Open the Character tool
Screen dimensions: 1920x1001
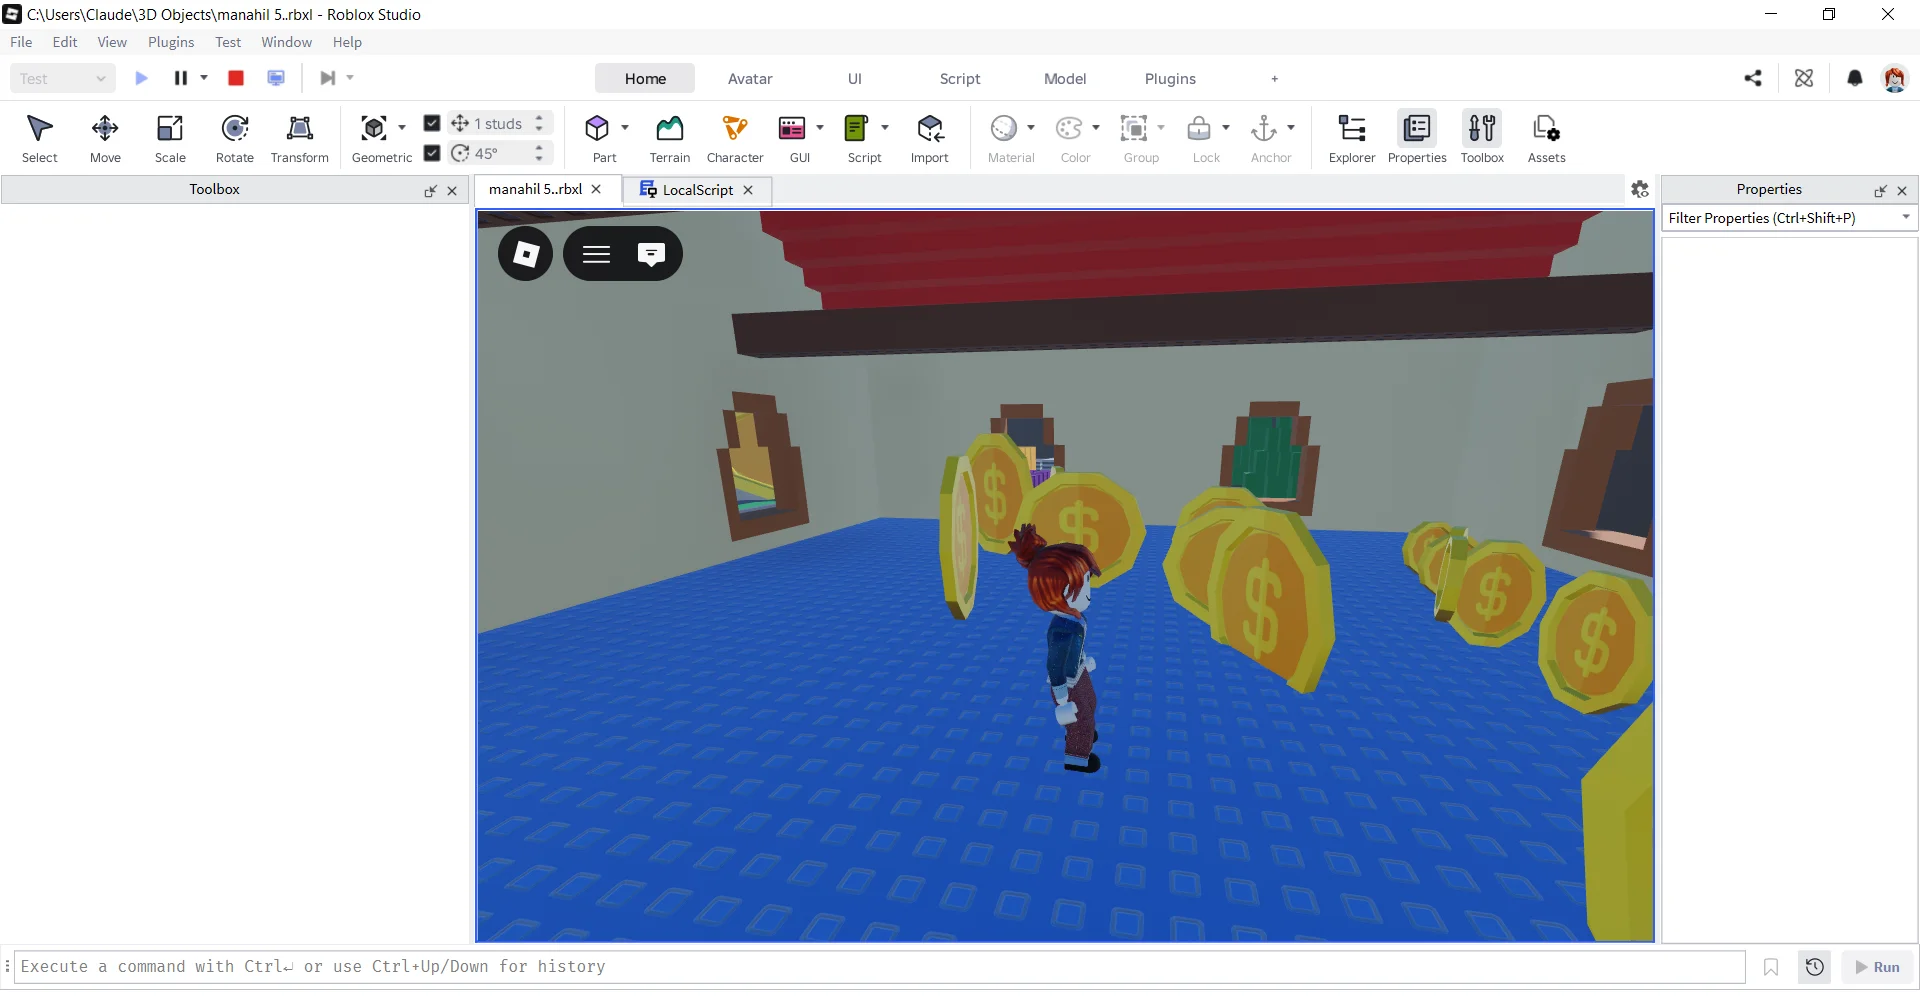[735, 138]
